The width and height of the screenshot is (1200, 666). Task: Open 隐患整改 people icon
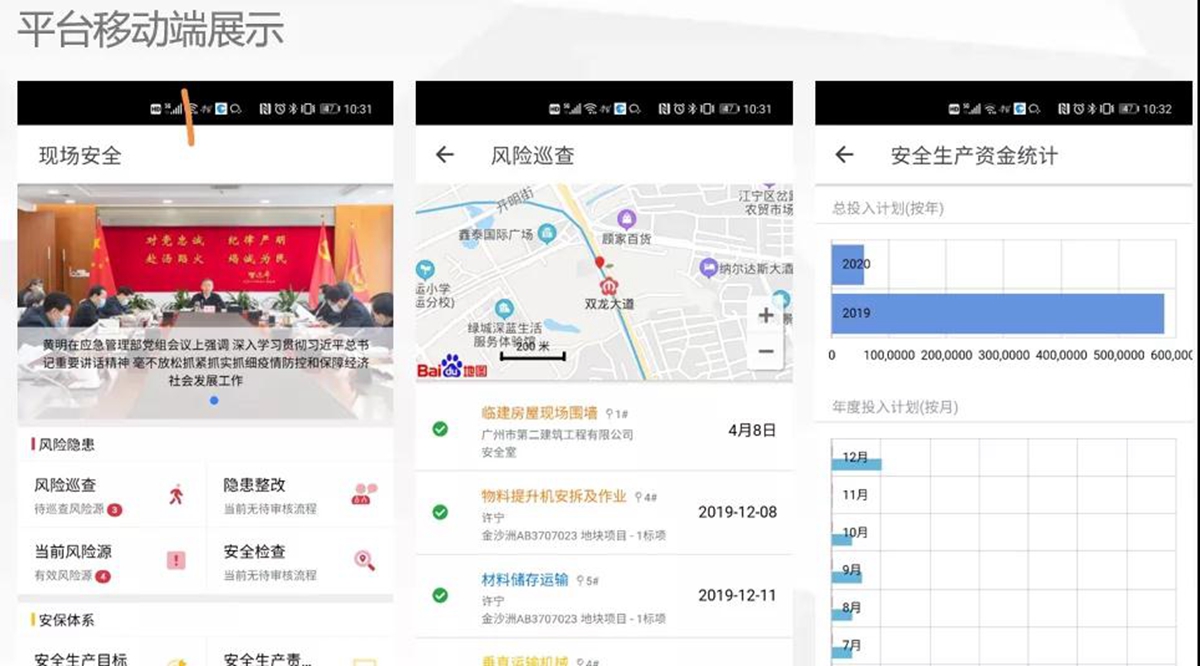(364, 494)
